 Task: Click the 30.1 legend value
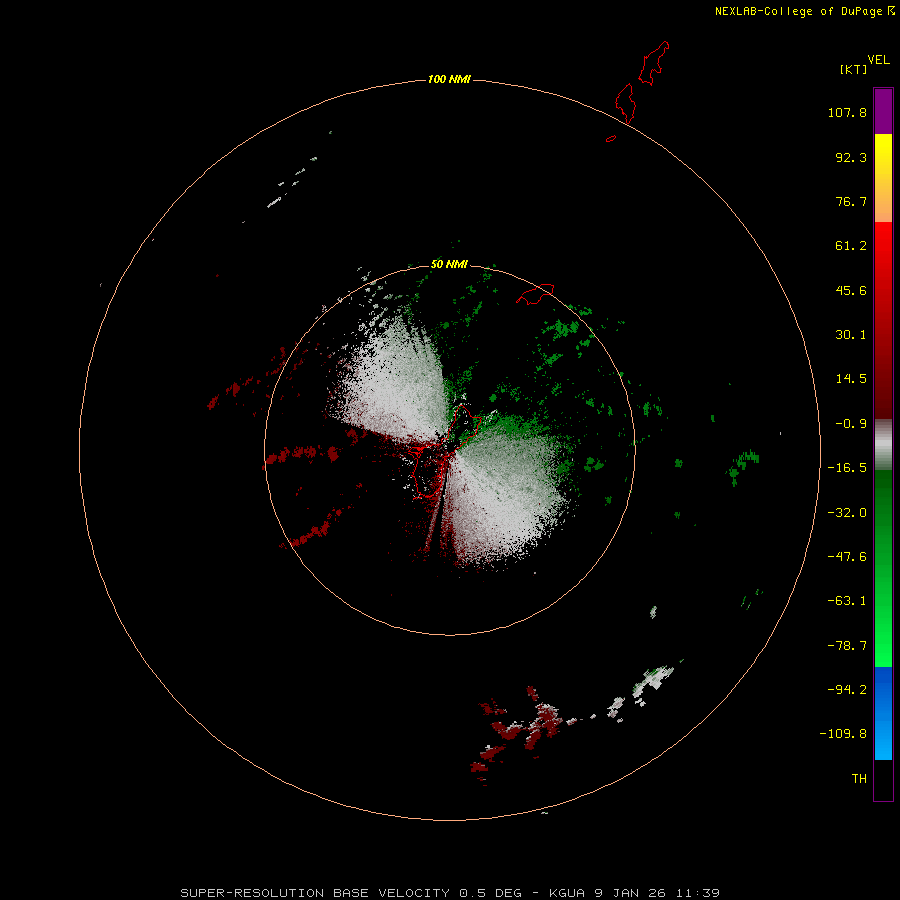pyautogui.click(x=851, y=335)
